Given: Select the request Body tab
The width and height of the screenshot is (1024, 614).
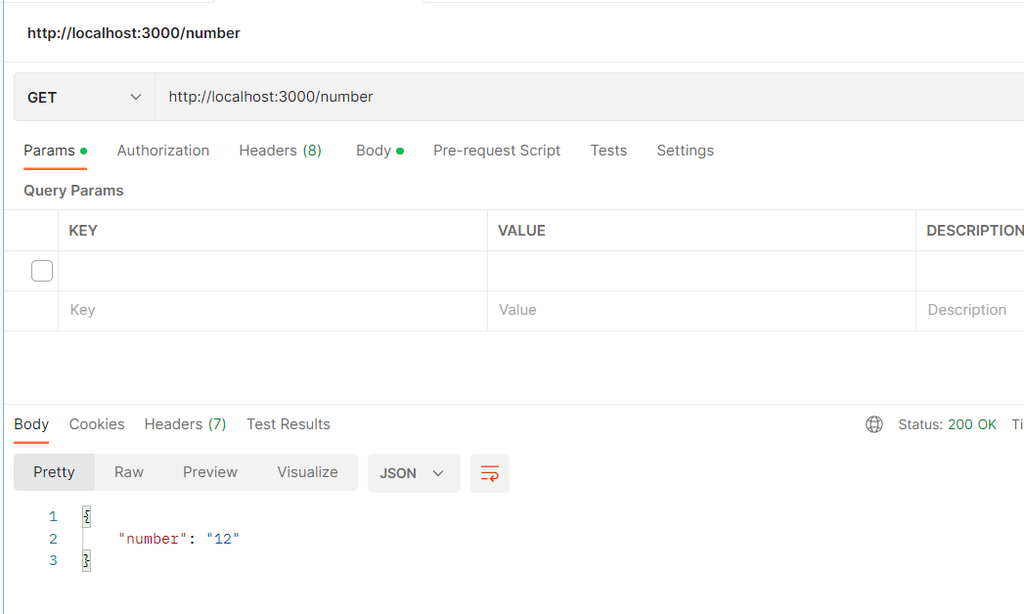Looking at the screenshot, I should pos(374,151).
